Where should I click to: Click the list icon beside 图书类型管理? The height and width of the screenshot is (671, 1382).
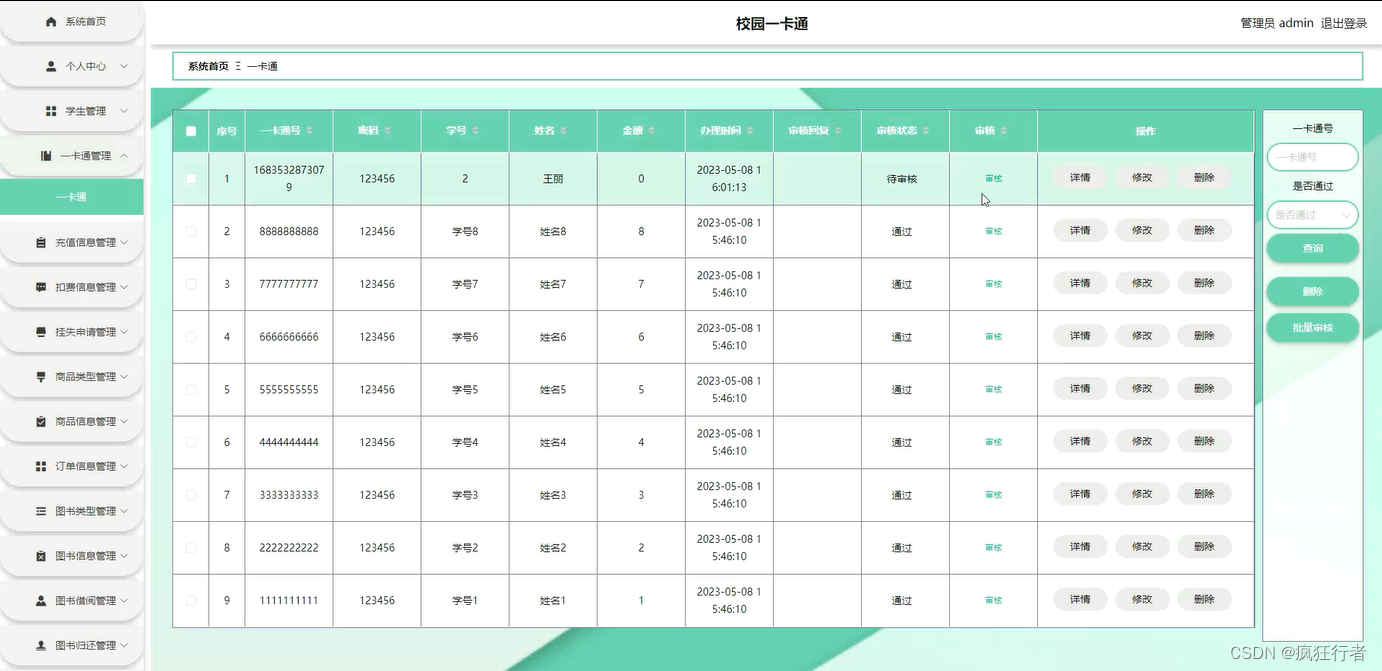[41, 511]
